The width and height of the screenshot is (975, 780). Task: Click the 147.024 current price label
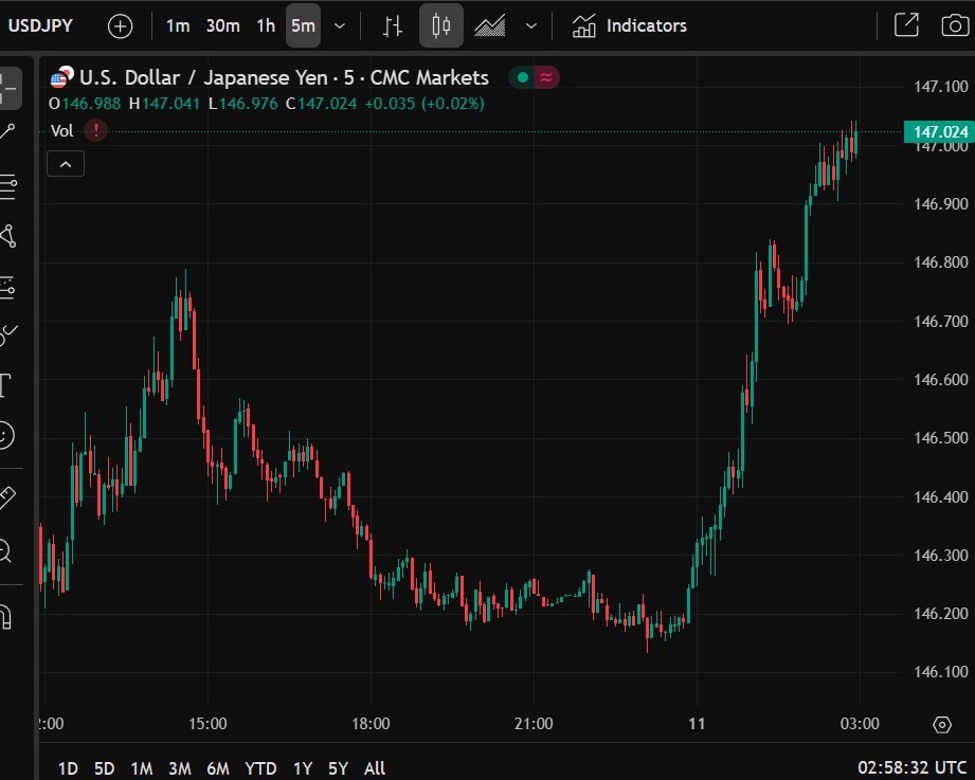coord(936,132)
